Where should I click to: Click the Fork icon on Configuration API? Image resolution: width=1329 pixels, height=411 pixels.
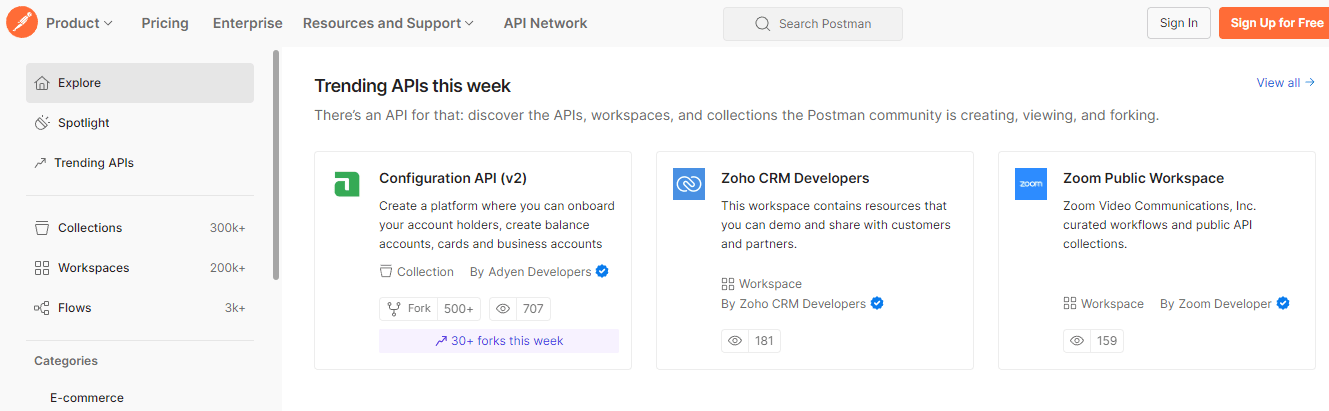pyautogui.click(x=392, y=309)
